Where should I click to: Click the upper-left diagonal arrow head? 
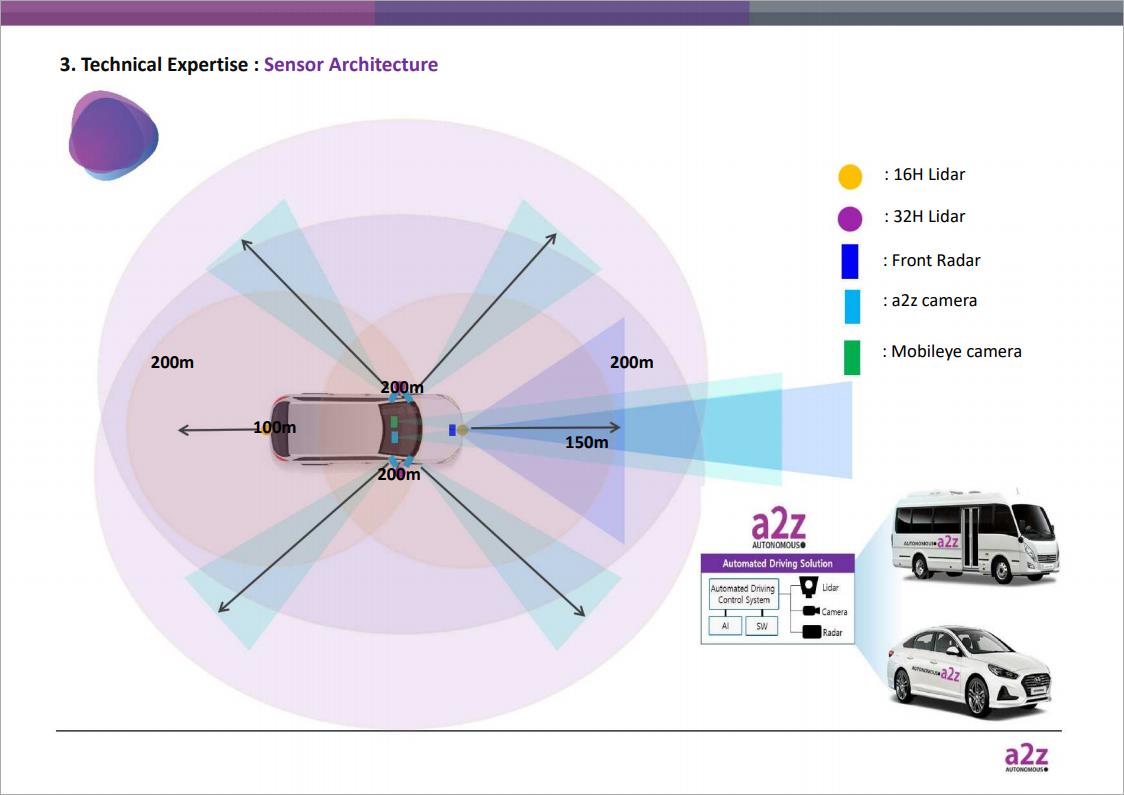[246, 244]
